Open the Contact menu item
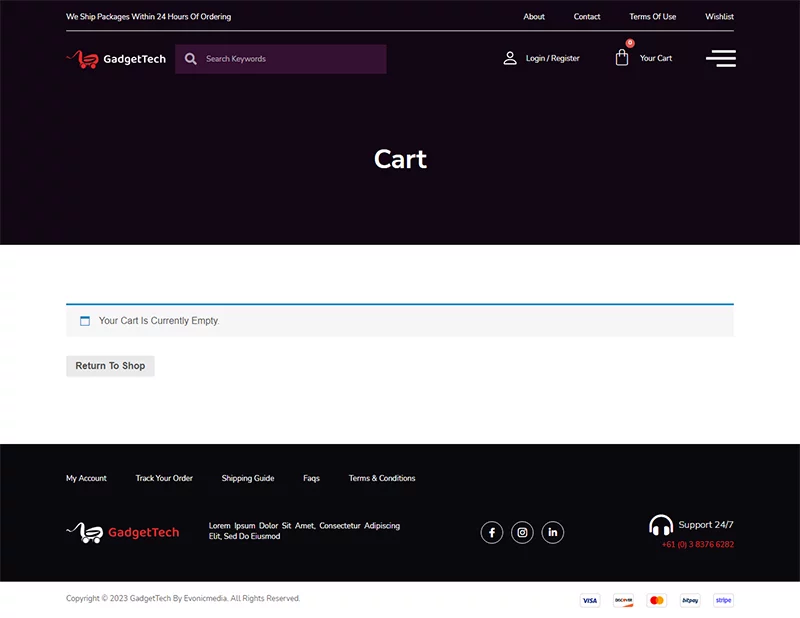 click(x=587, y=16)
